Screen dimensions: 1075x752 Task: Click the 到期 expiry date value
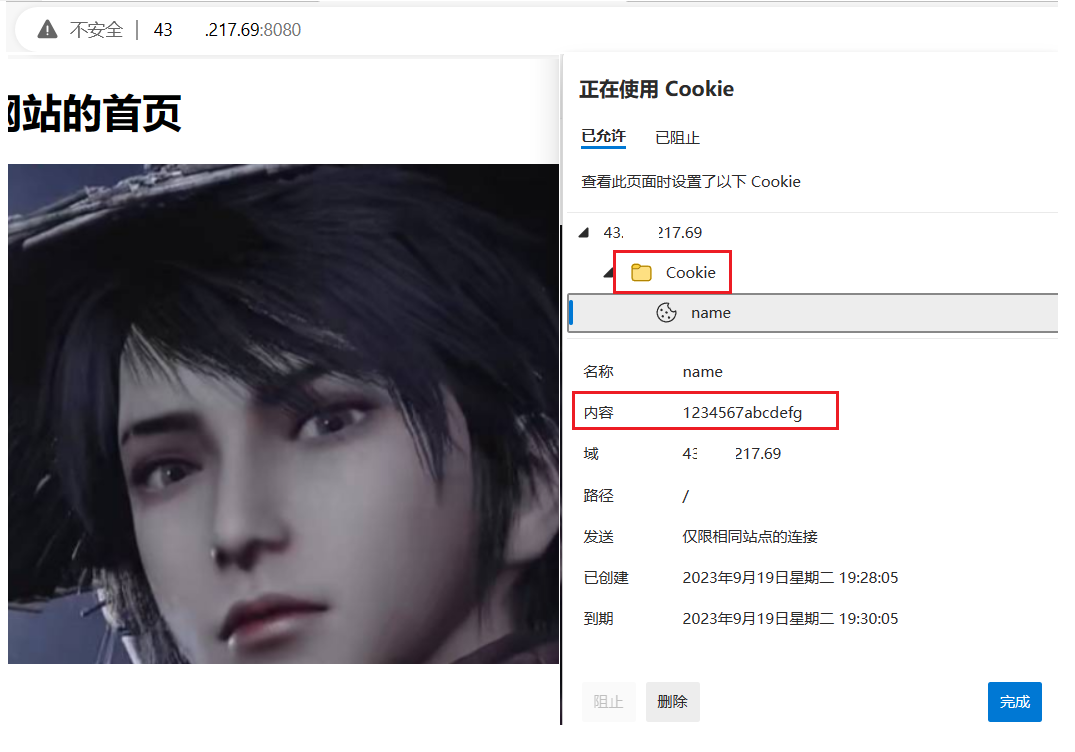pos(790,619)
